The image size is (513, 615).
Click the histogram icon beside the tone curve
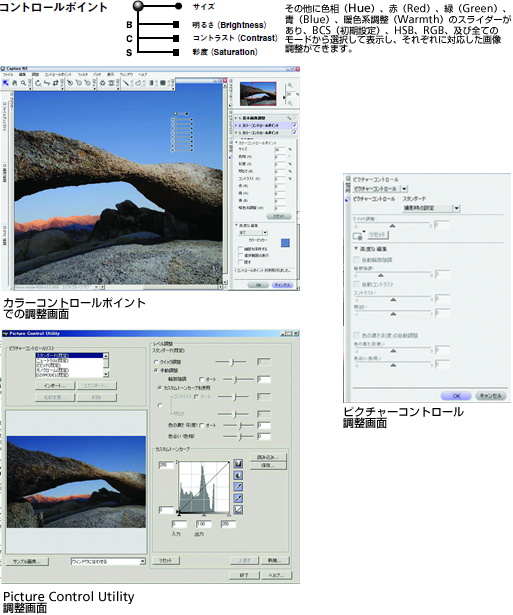click(x=238, y=464)
